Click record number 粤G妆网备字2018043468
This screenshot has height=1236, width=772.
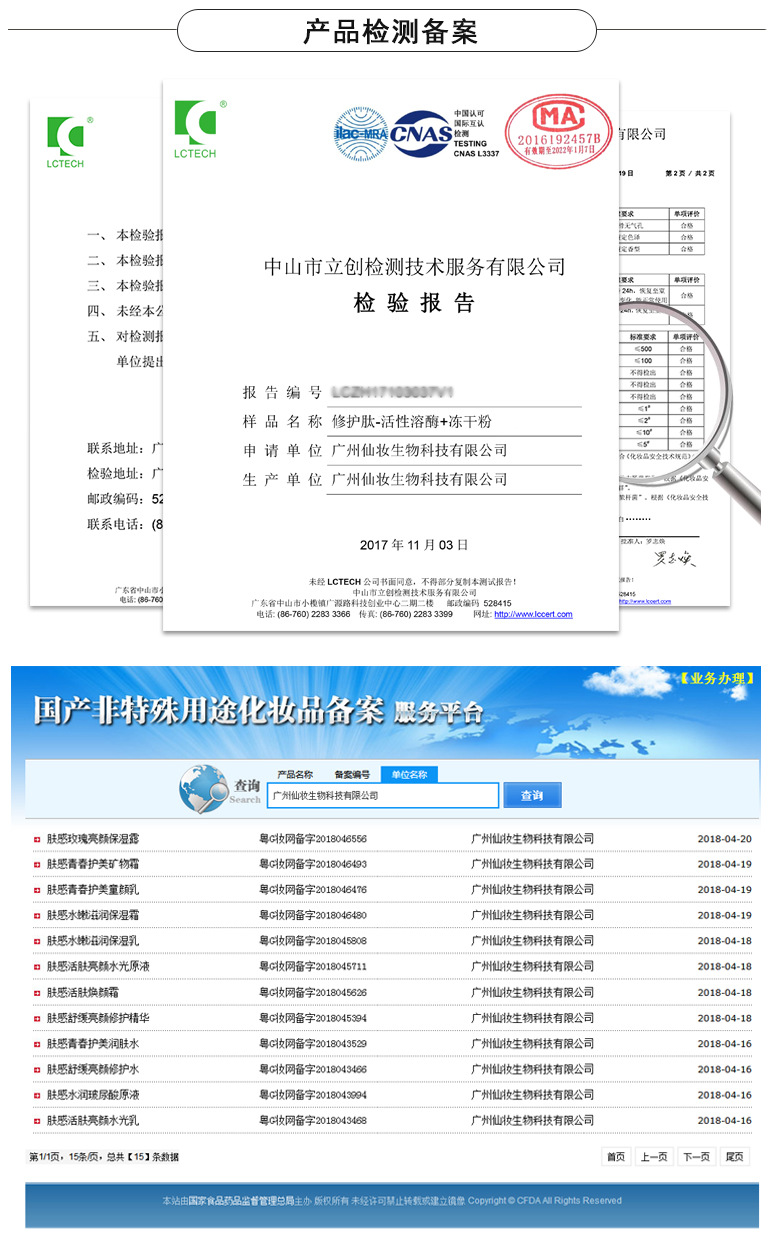coord(314,1121)
